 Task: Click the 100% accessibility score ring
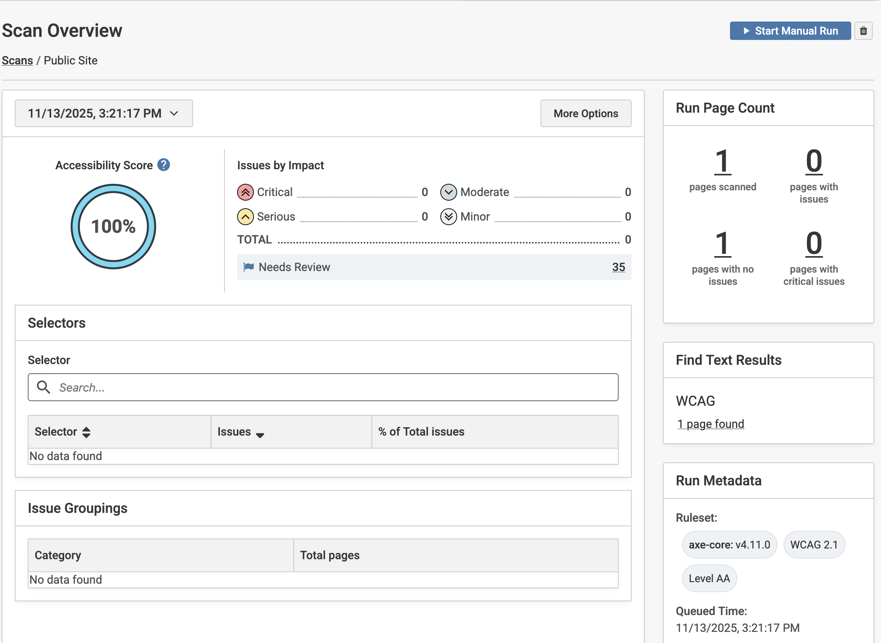[113, 226]
